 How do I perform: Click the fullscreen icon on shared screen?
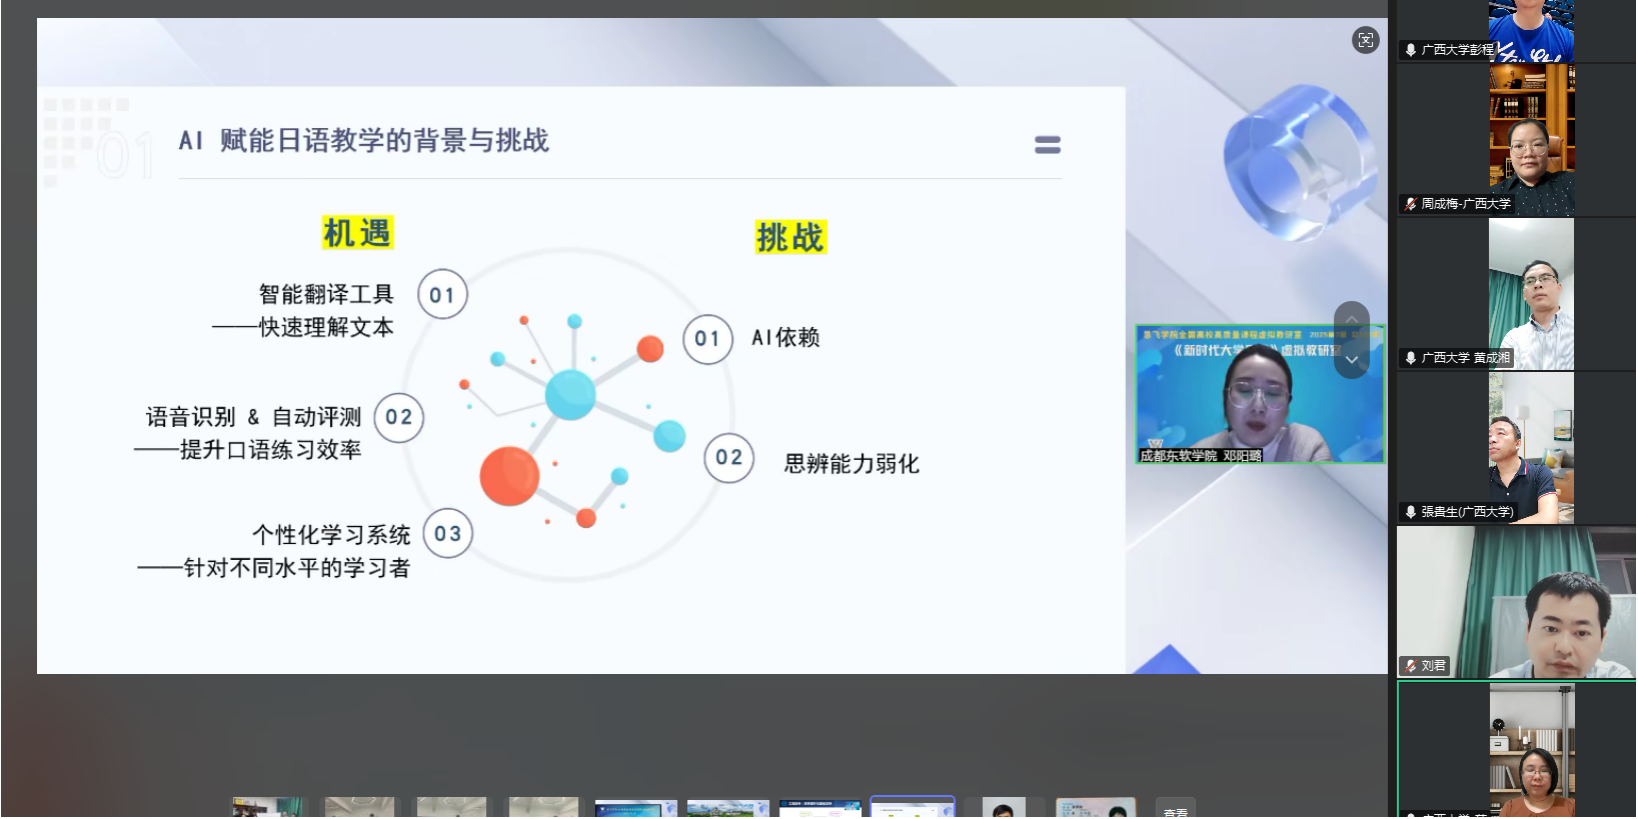(x=1365, y=40)
